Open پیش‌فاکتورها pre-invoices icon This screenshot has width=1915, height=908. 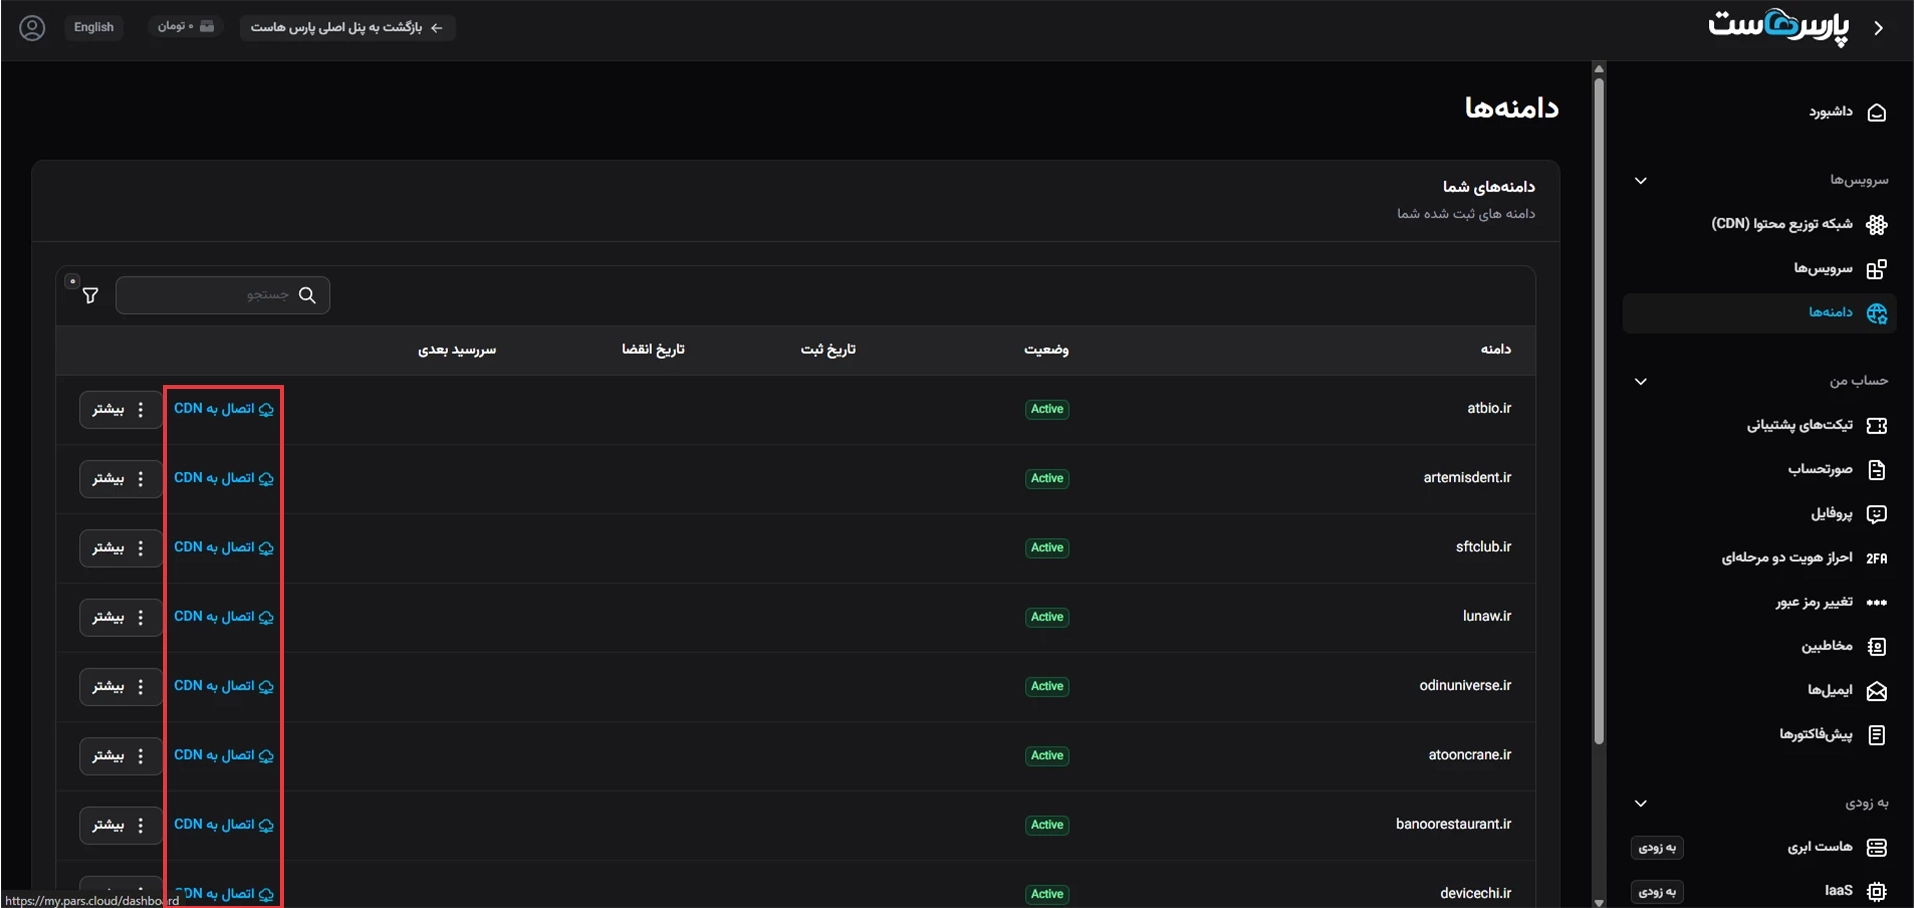click(x=1877, y=735)
